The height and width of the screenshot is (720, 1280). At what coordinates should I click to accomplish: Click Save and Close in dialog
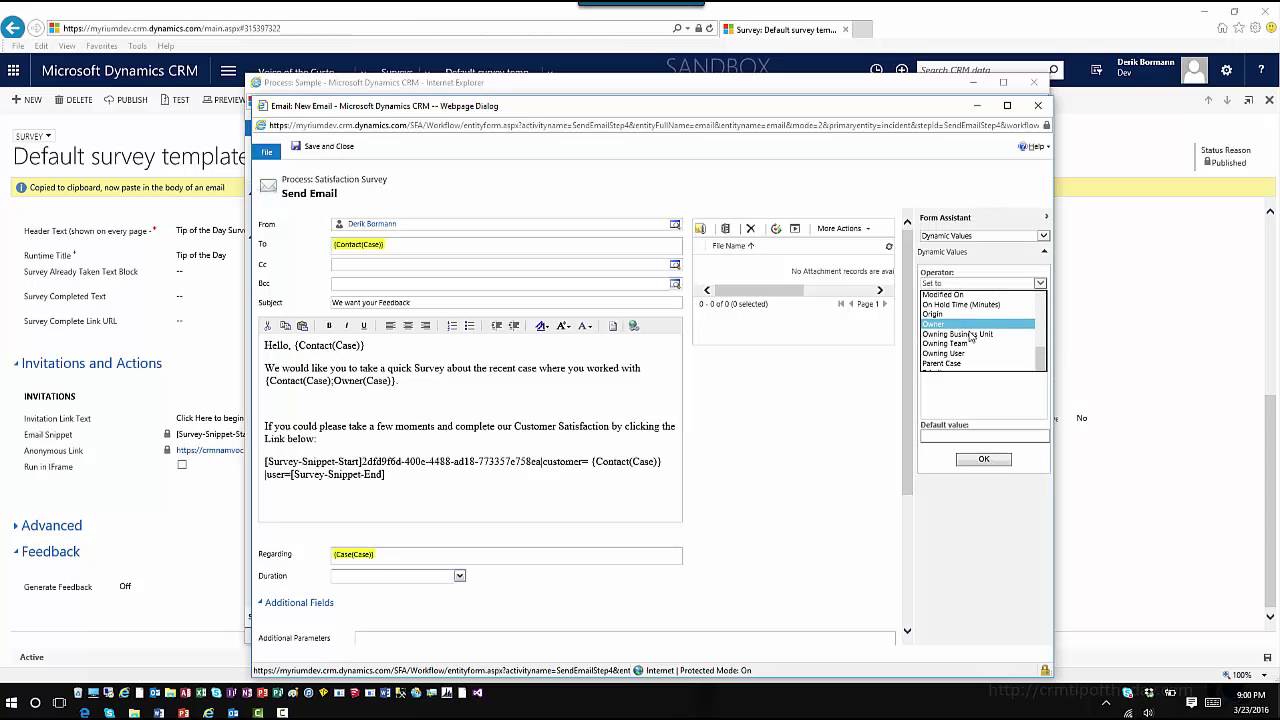click(x=322, y=146)
